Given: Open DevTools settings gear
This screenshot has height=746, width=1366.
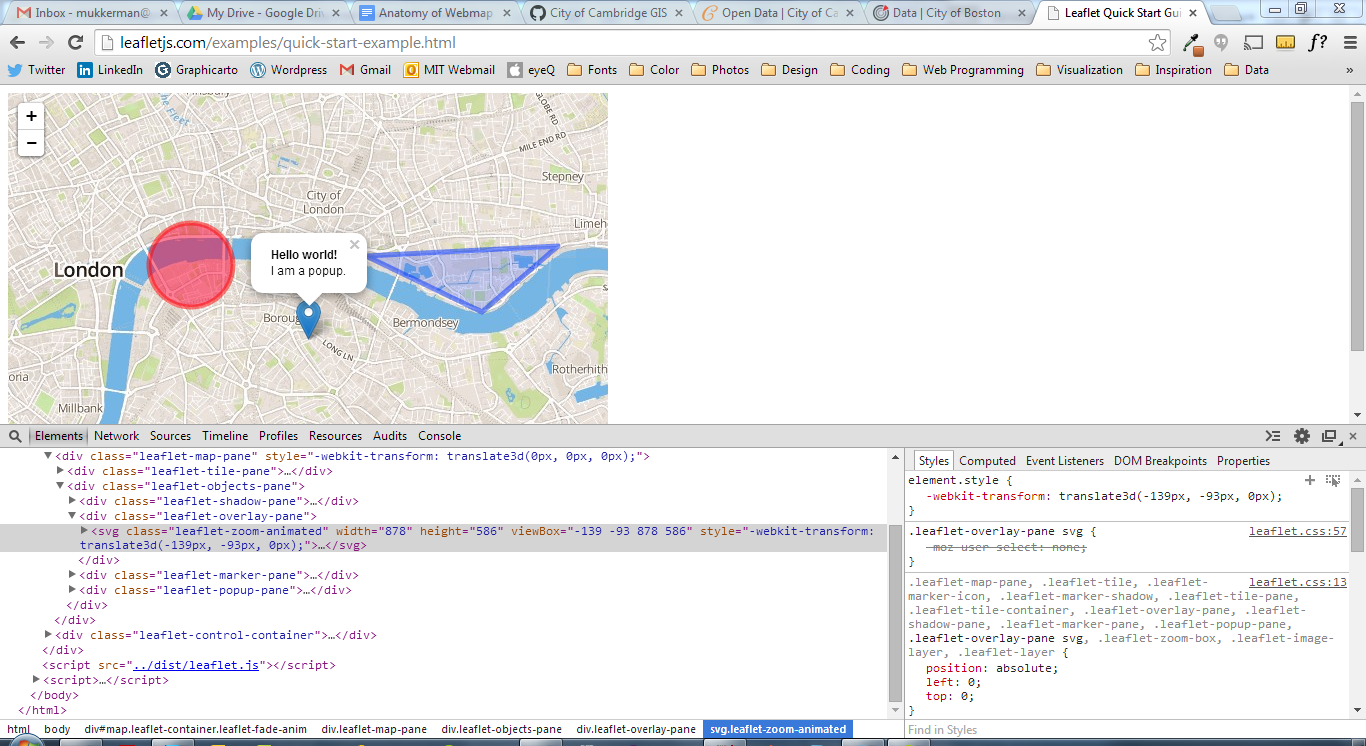Looking at the screenshot, I should point(1301,436).
